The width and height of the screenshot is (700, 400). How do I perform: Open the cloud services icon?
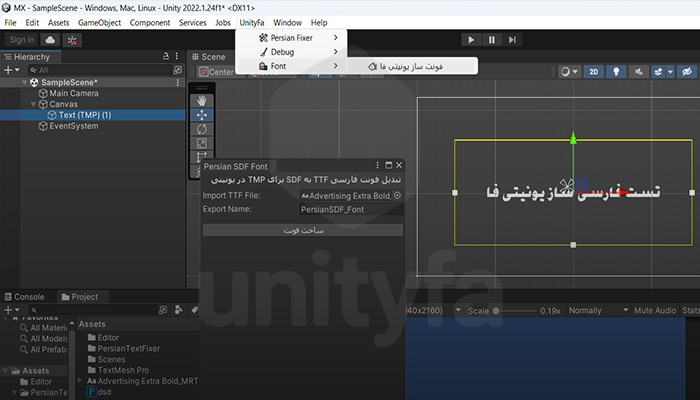[x=50, y=40]
